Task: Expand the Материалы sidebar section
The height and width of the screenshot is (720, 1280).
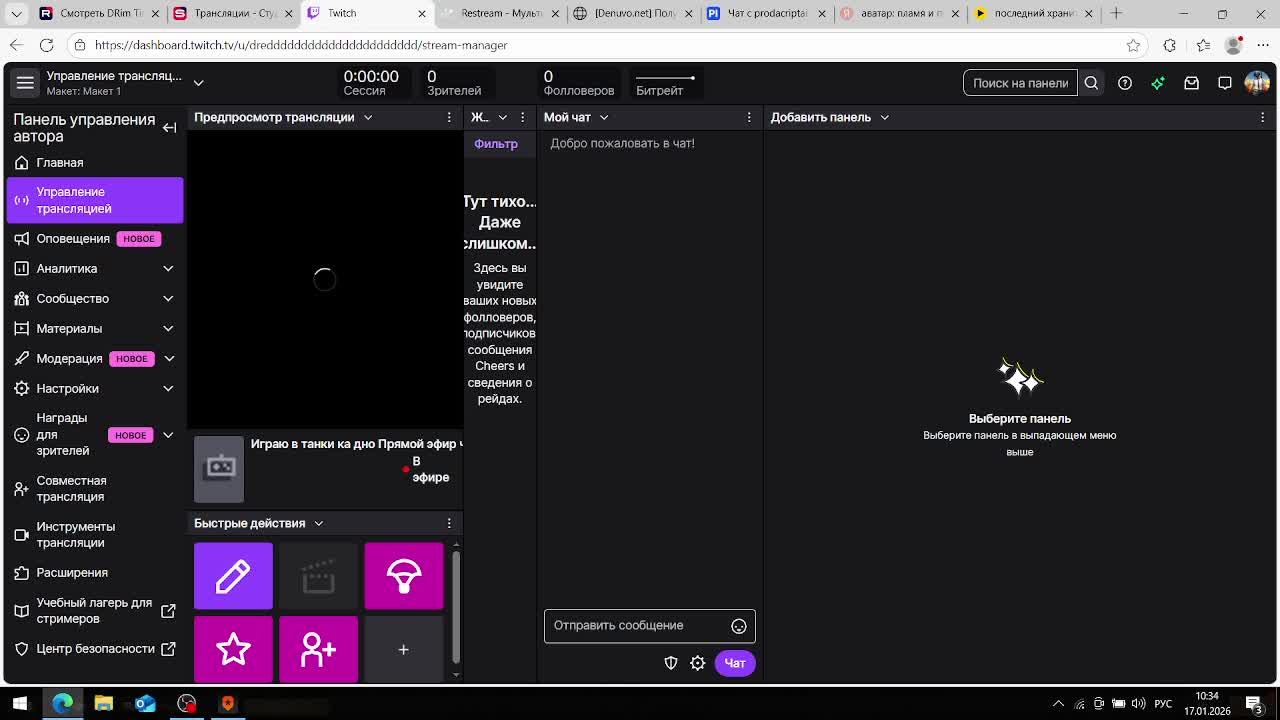Action: [168, 328]
